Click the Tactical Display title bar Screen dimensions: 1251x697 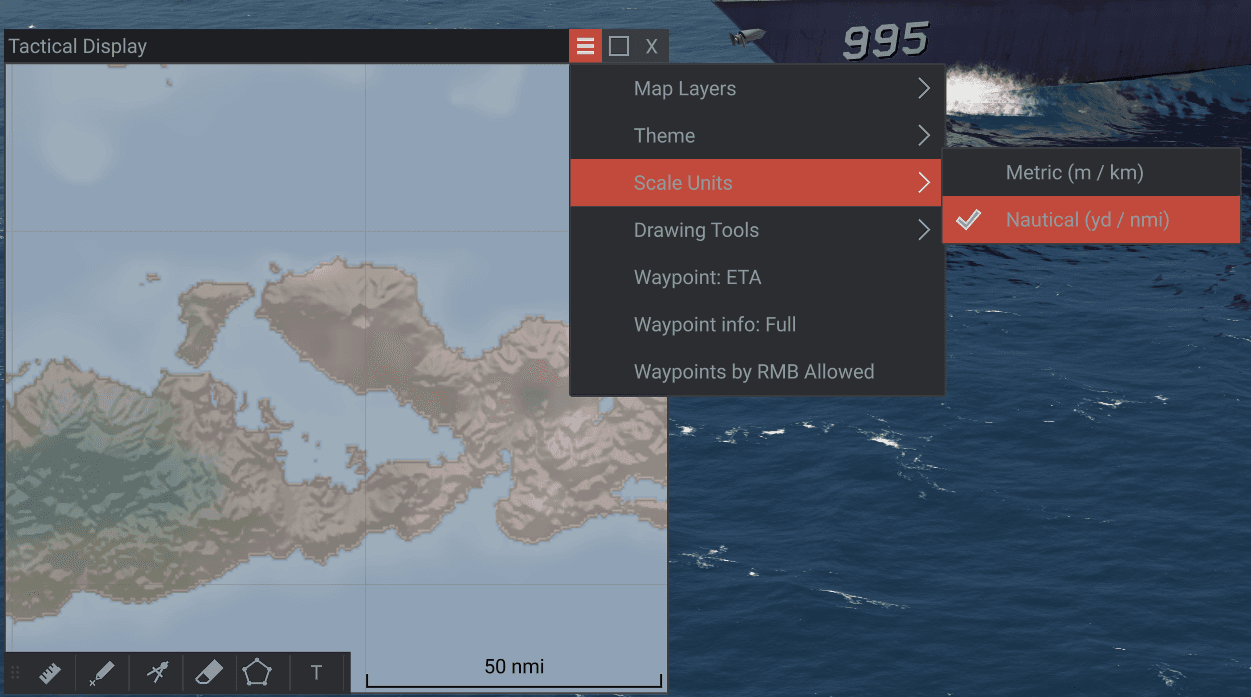click(x=286, y=46)
